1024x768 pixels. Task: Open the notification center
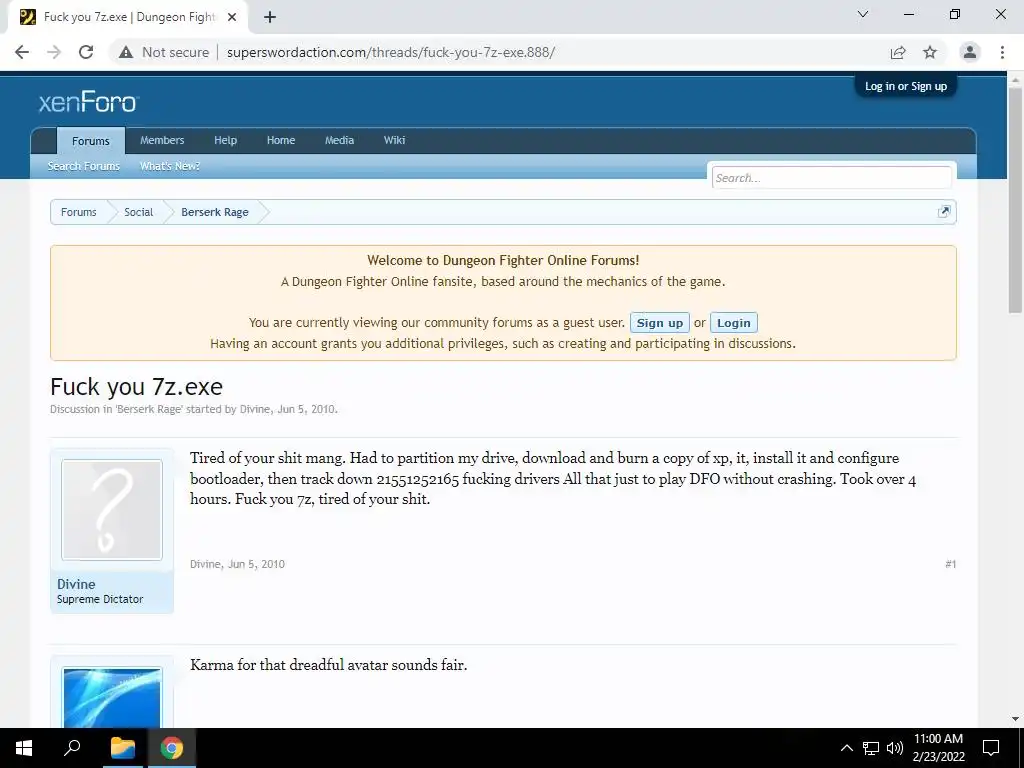click(x=991, y=748)
